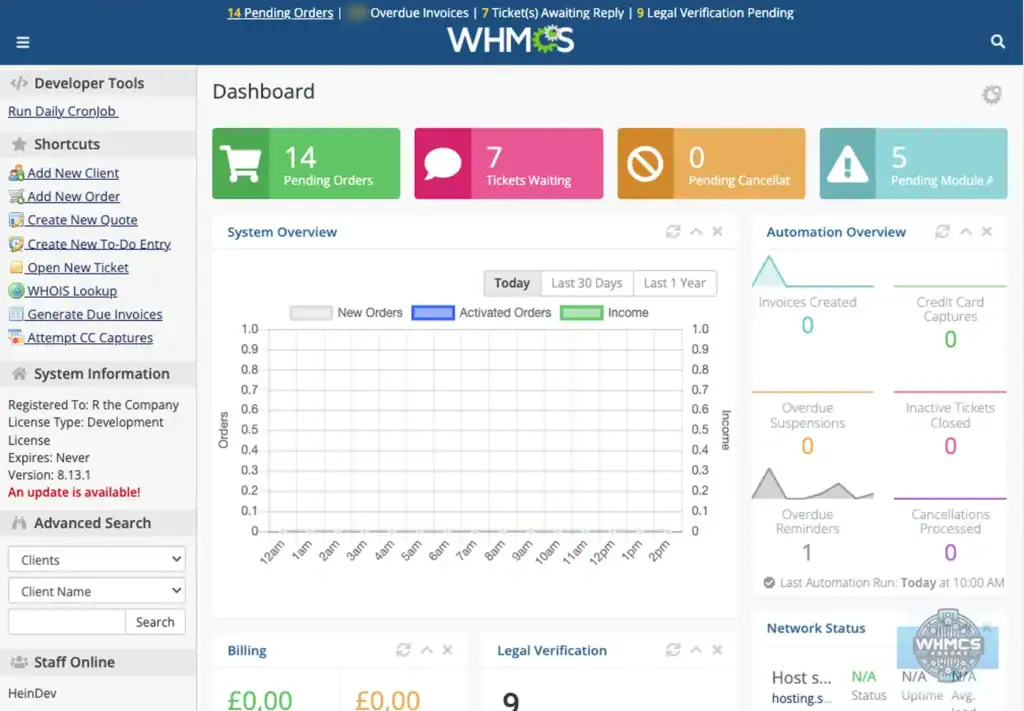1024x711 pixels.
Task: Click the Credit Card Captures count
Action: click(950, 340)
